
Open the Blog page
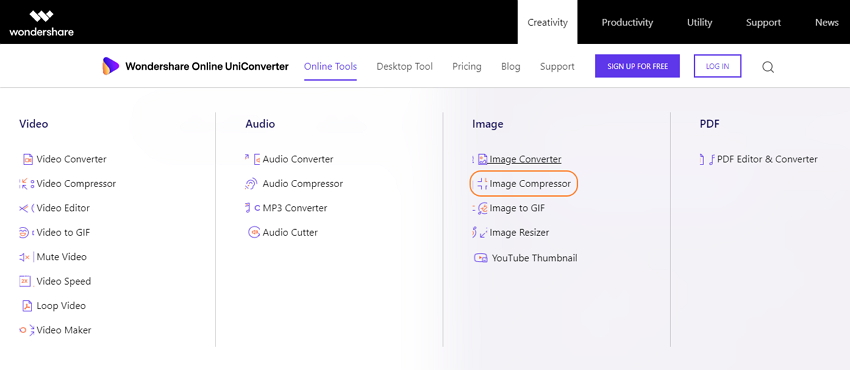click(511, 67)
